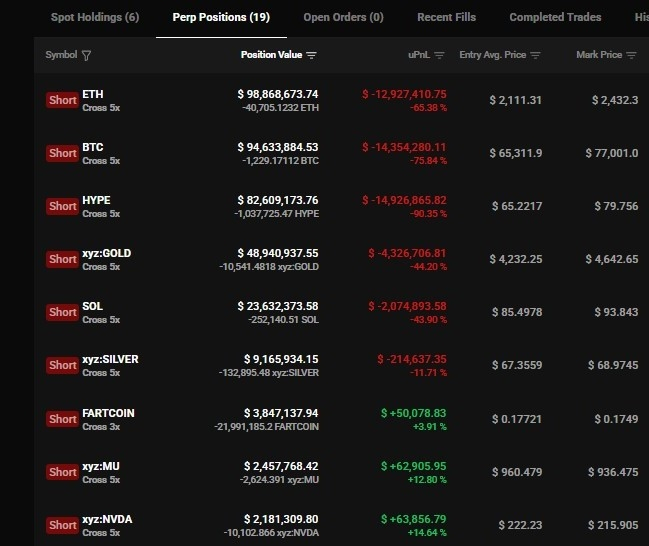Sort by the Entry Avg. Price sort icon
The image size is (649, 546).
535,55
